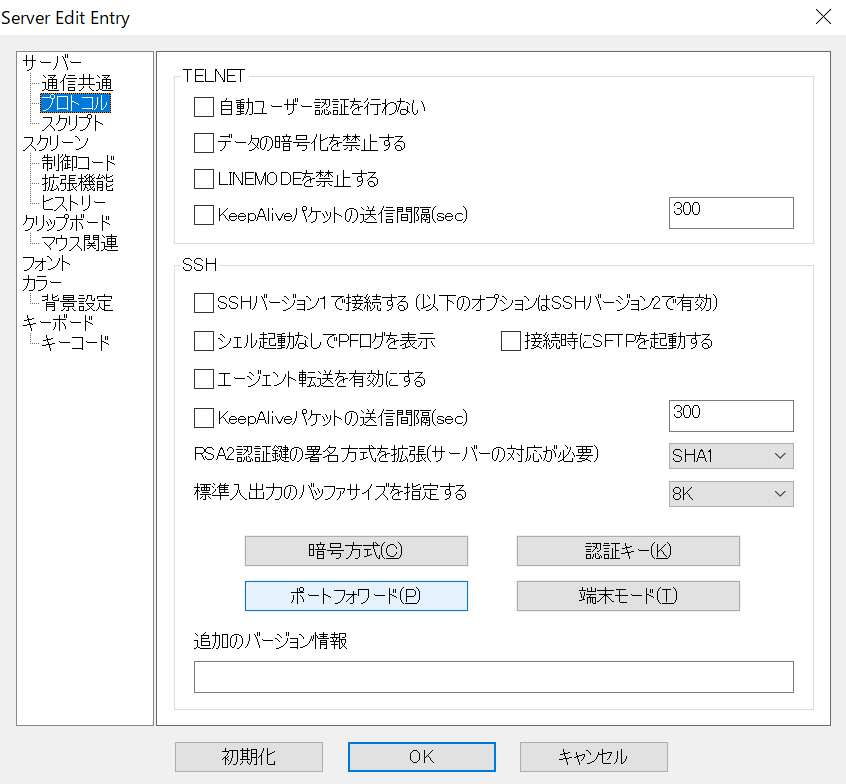Enable SSHバージョン1で接続する
The image size is (846, 784).
[x=203, y=304]
